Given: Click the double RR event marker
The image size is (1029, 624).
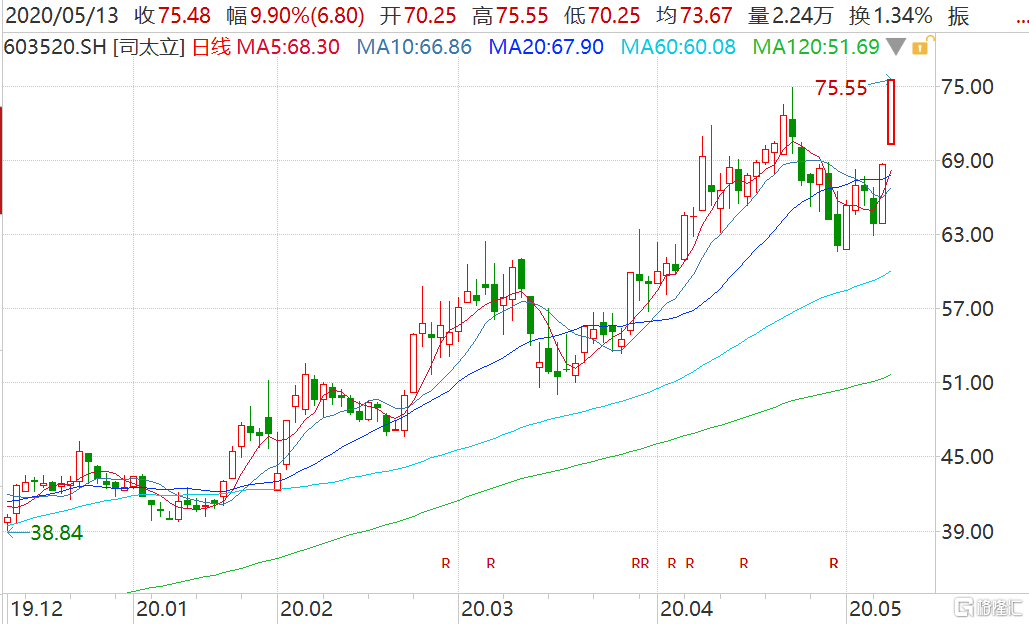Looking at the screenshot, I should coord(640,563).
